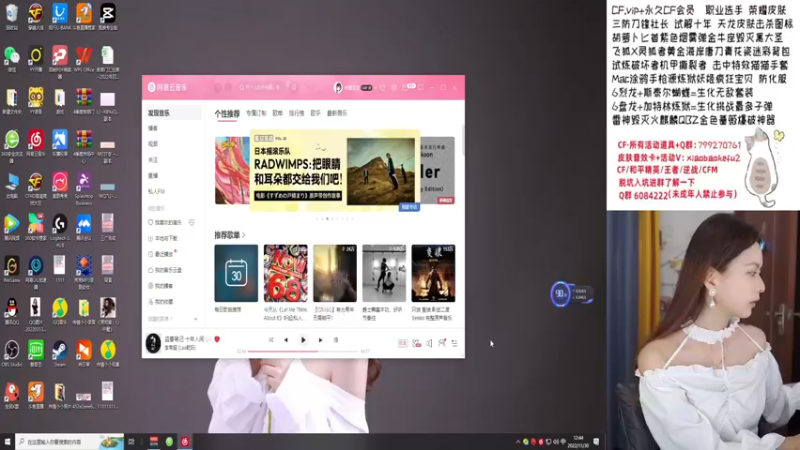Open the daily recommendation calendar playlist

click(x=236, y=273)
